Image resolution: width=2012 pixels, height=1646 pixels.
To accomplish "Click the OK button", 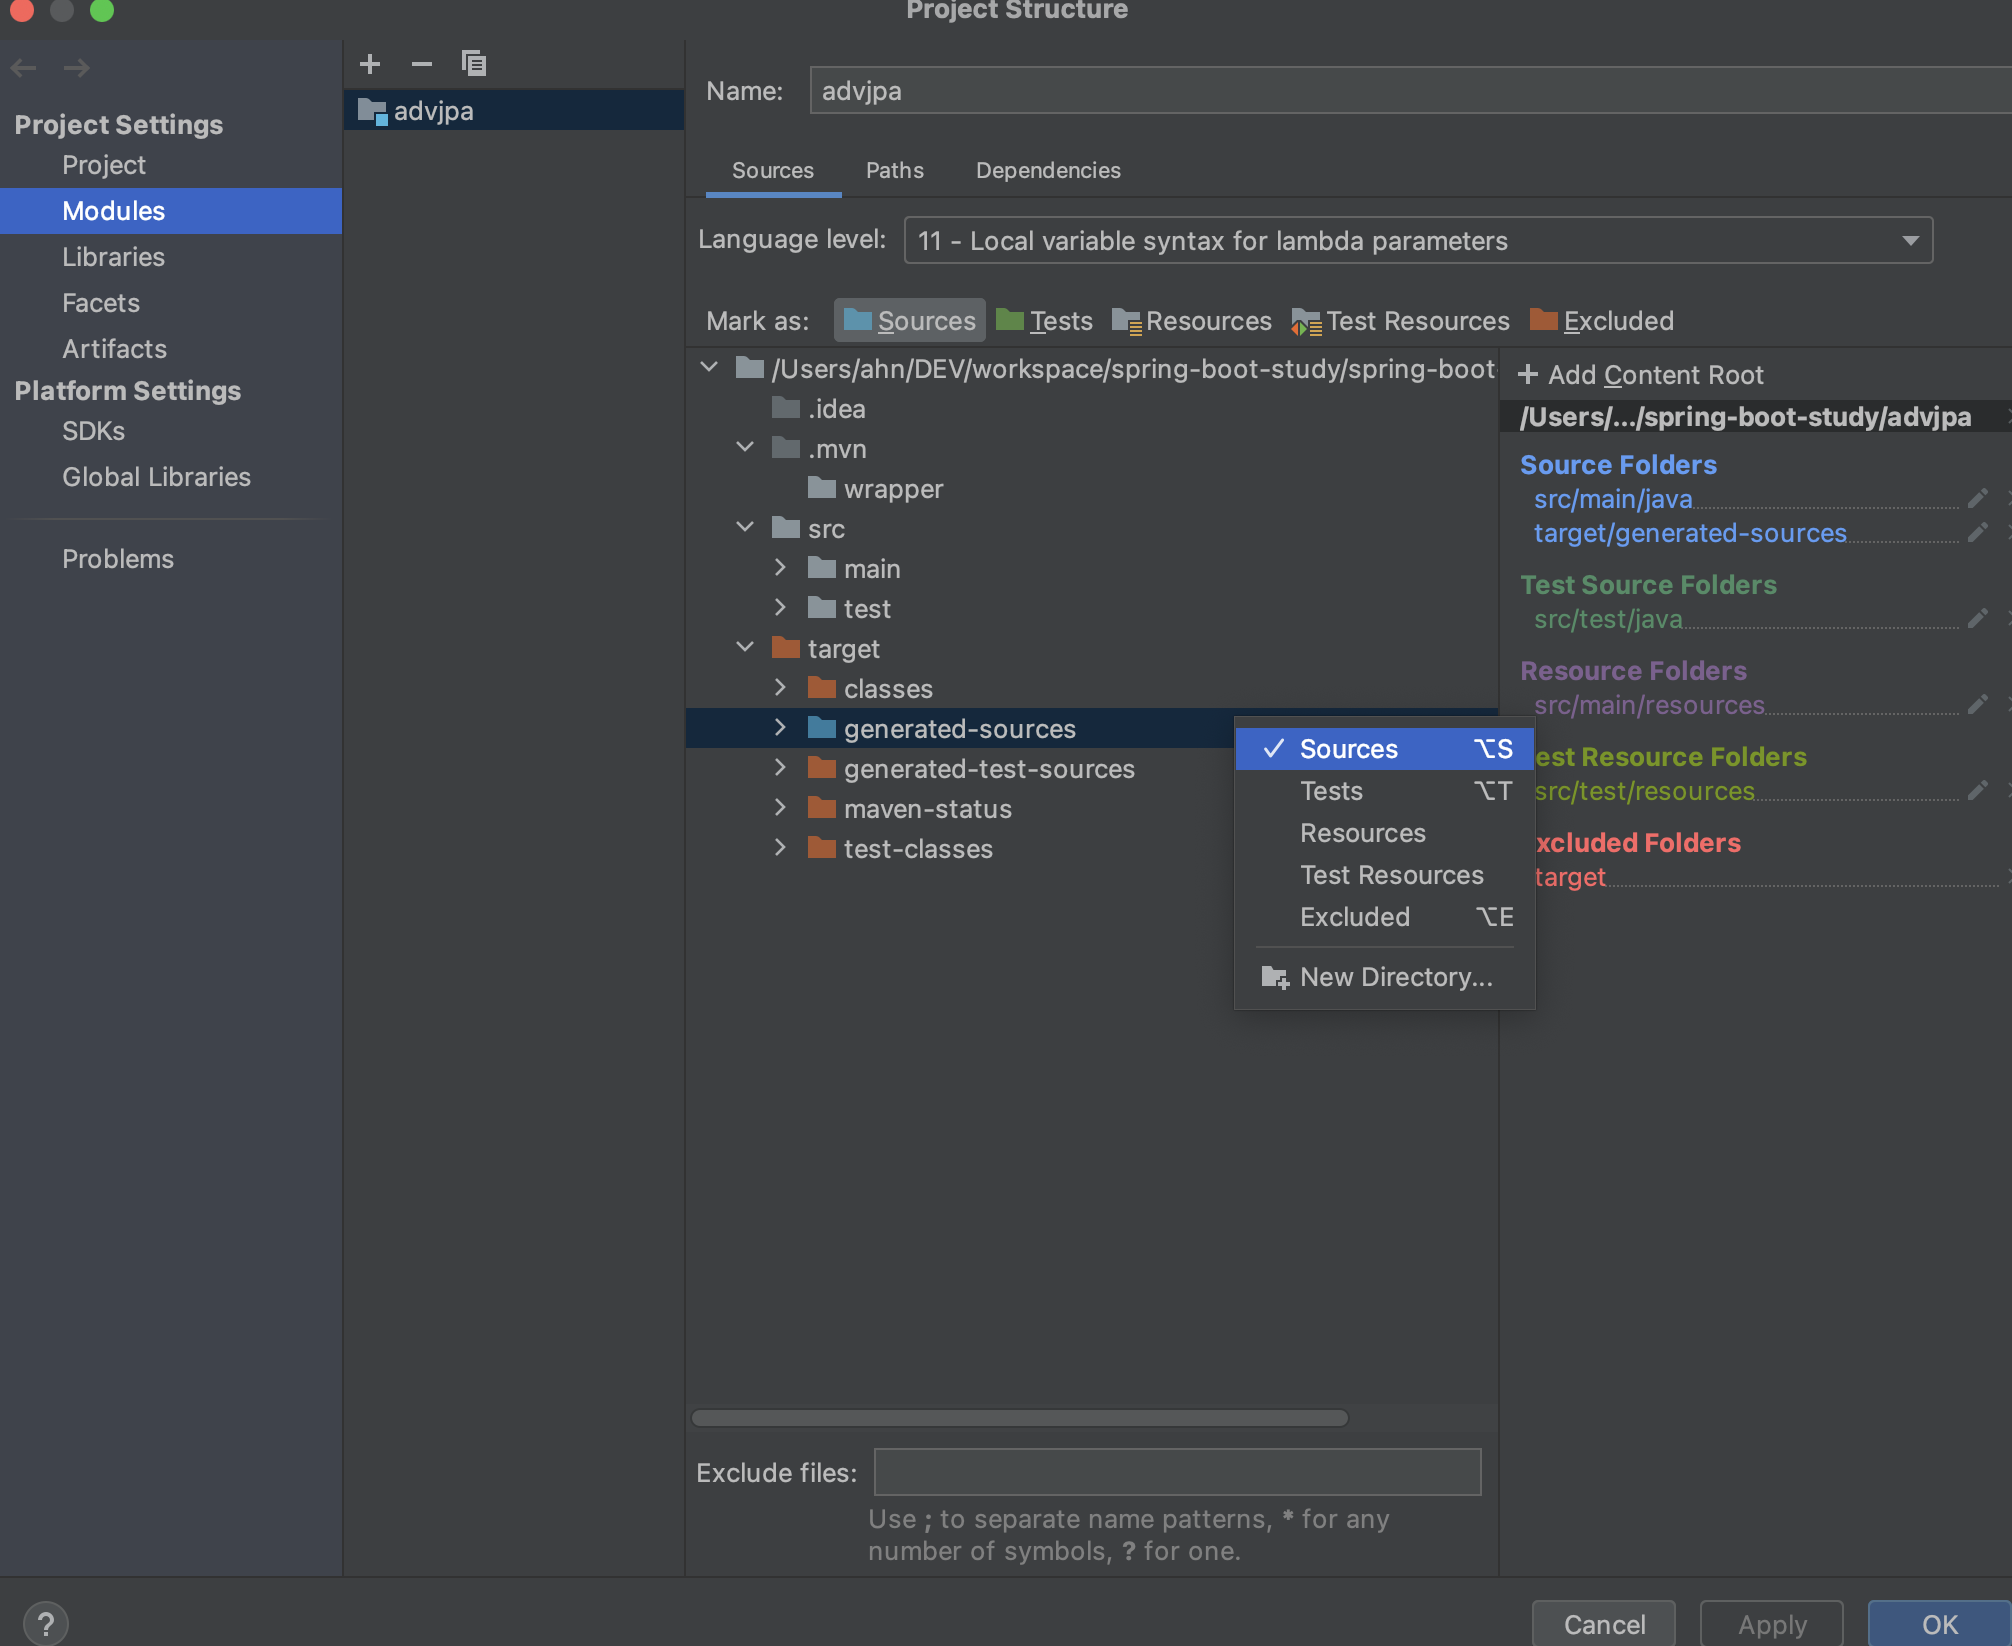I will (1938, 1624).
